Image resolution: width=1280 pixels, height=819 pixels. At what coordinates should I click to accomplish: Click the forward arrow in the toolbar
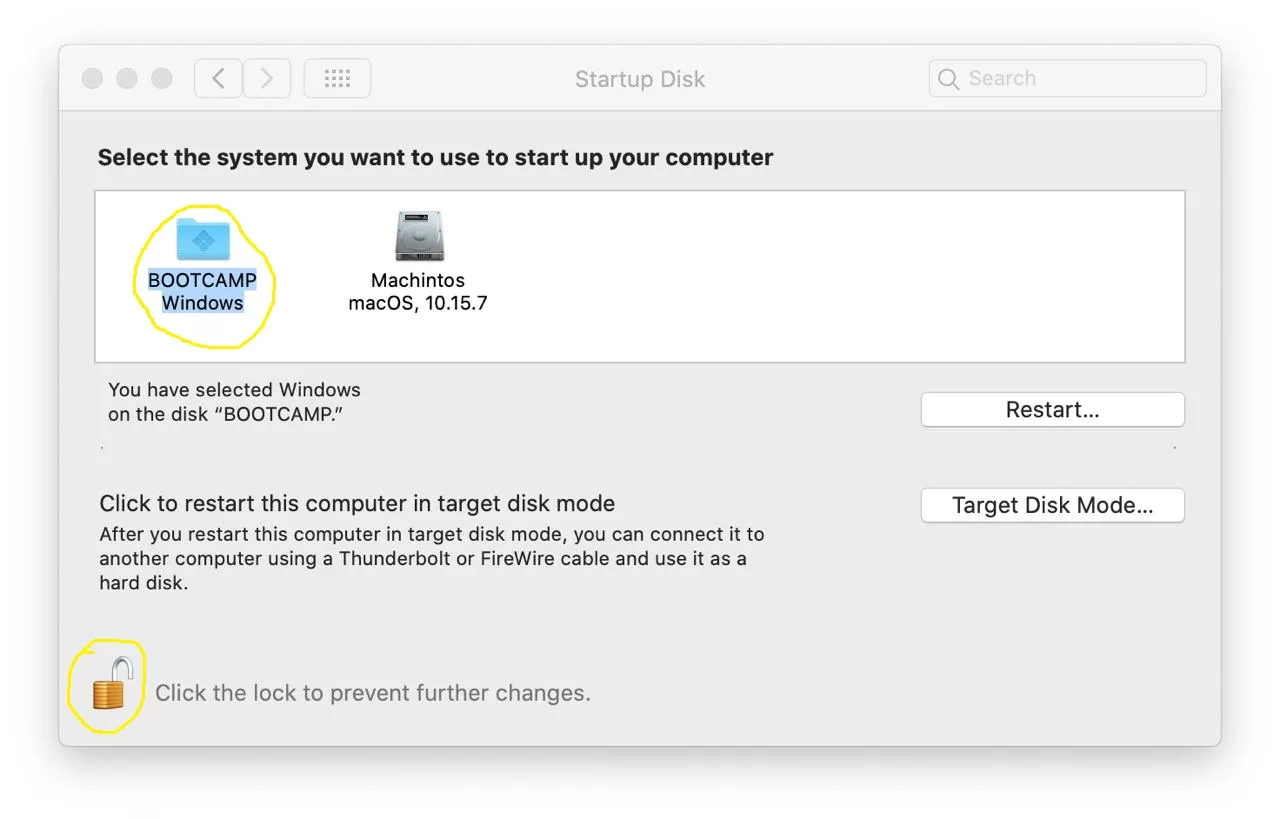click(266, 78)
